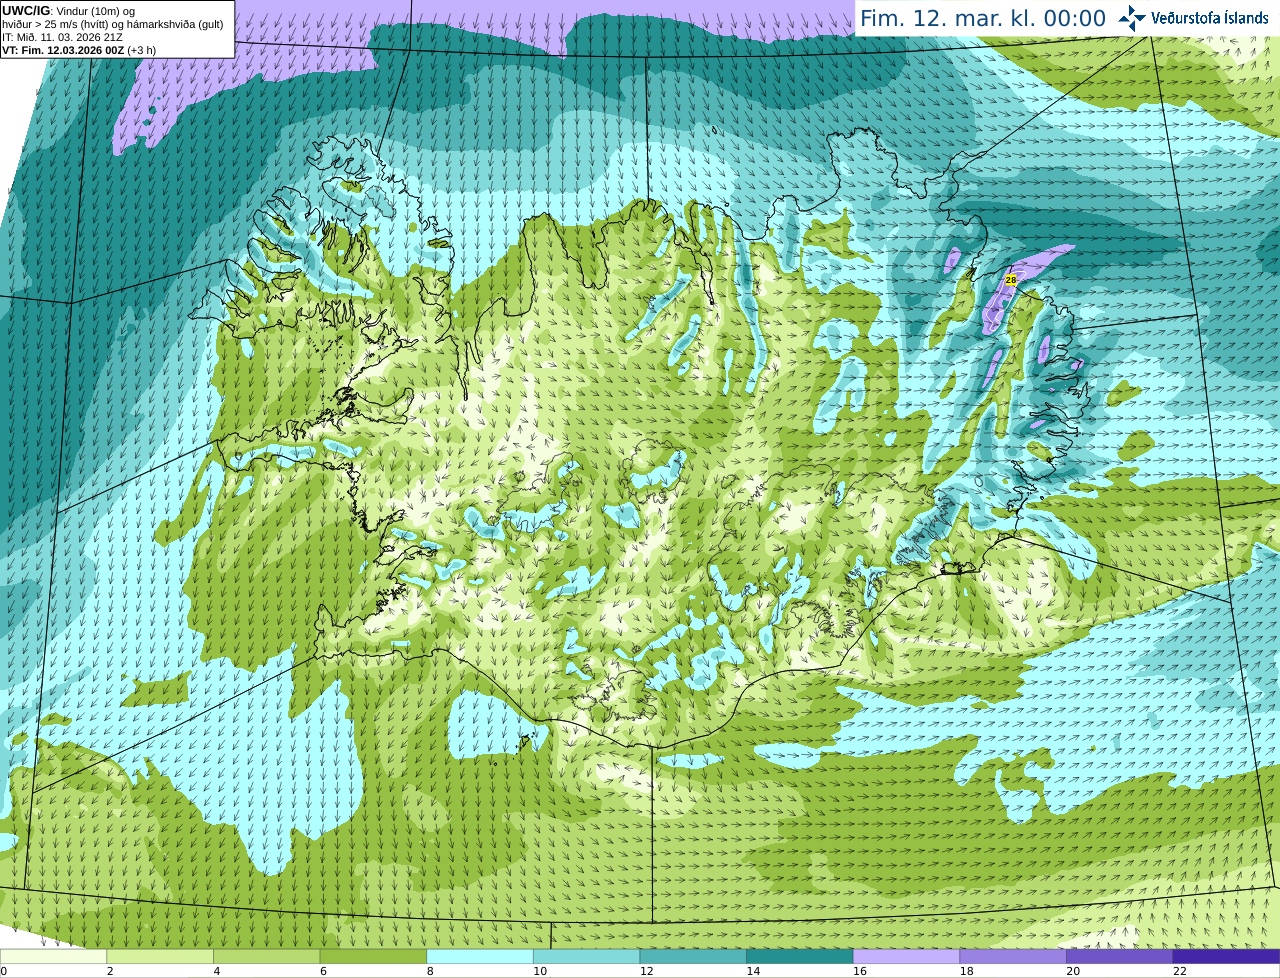
Task: Select the date header Fim. 12. mar. kl. 00:00
Action: click(x=983, y=18)
